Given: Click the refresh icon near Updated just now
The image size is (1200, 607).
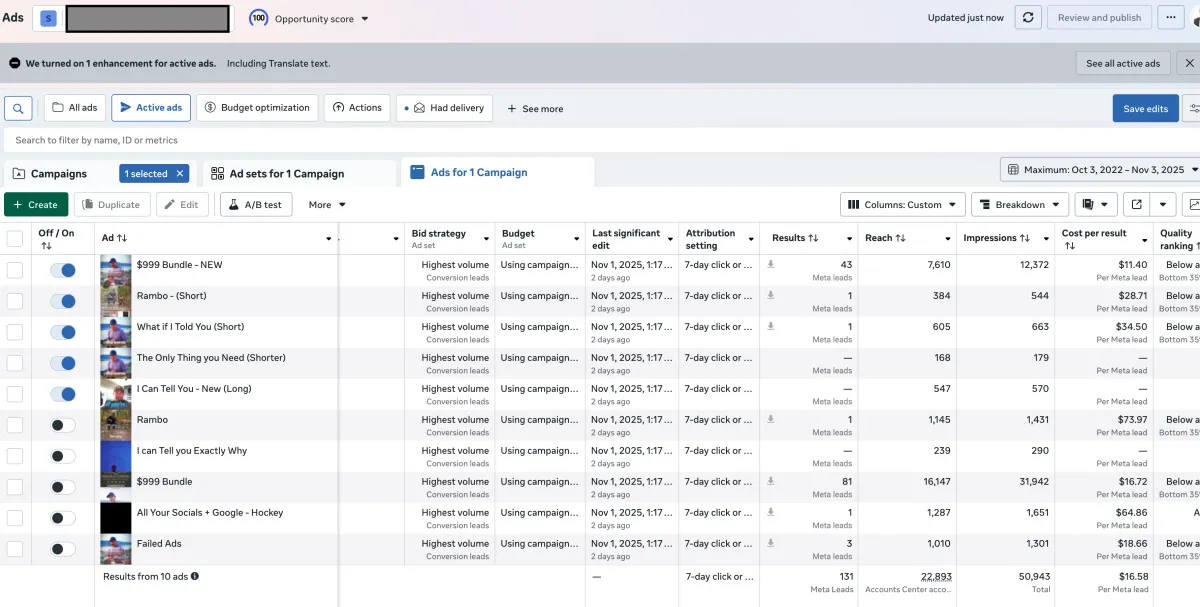Looking at the screenshot, I should click(x=1027, y=18).
